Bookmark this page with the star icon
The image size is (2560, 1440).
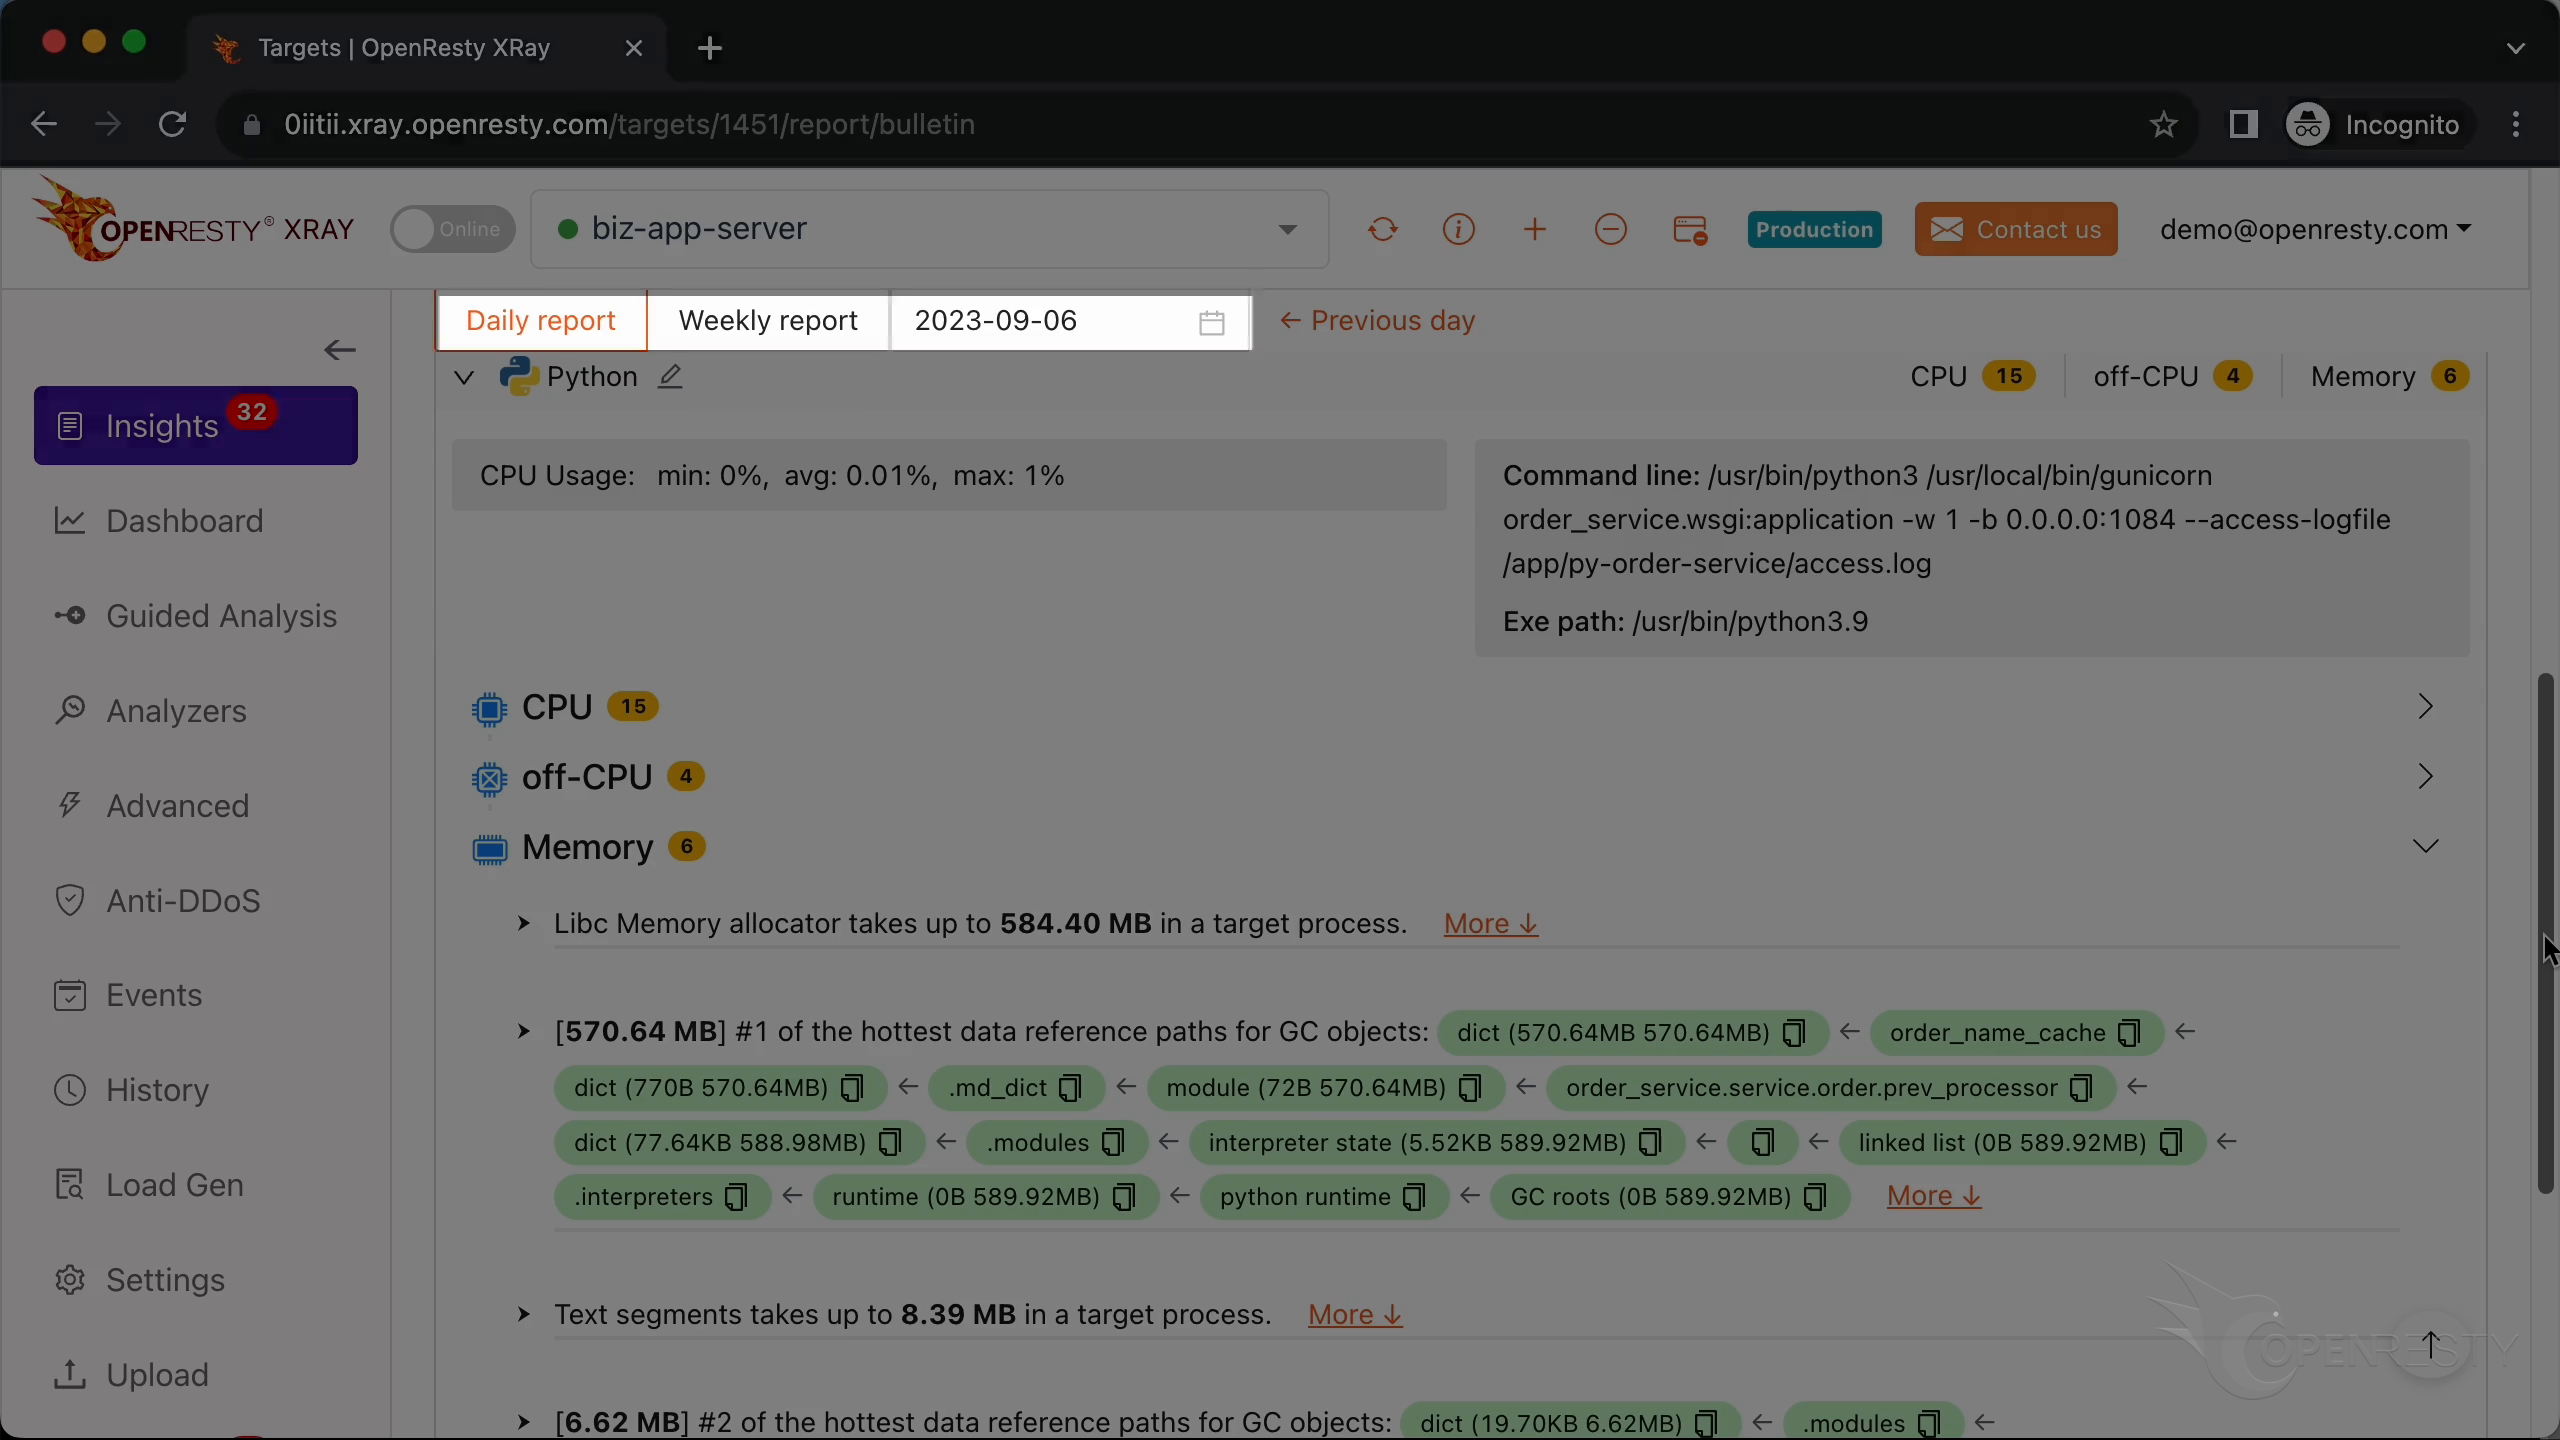pos(2163,124)
